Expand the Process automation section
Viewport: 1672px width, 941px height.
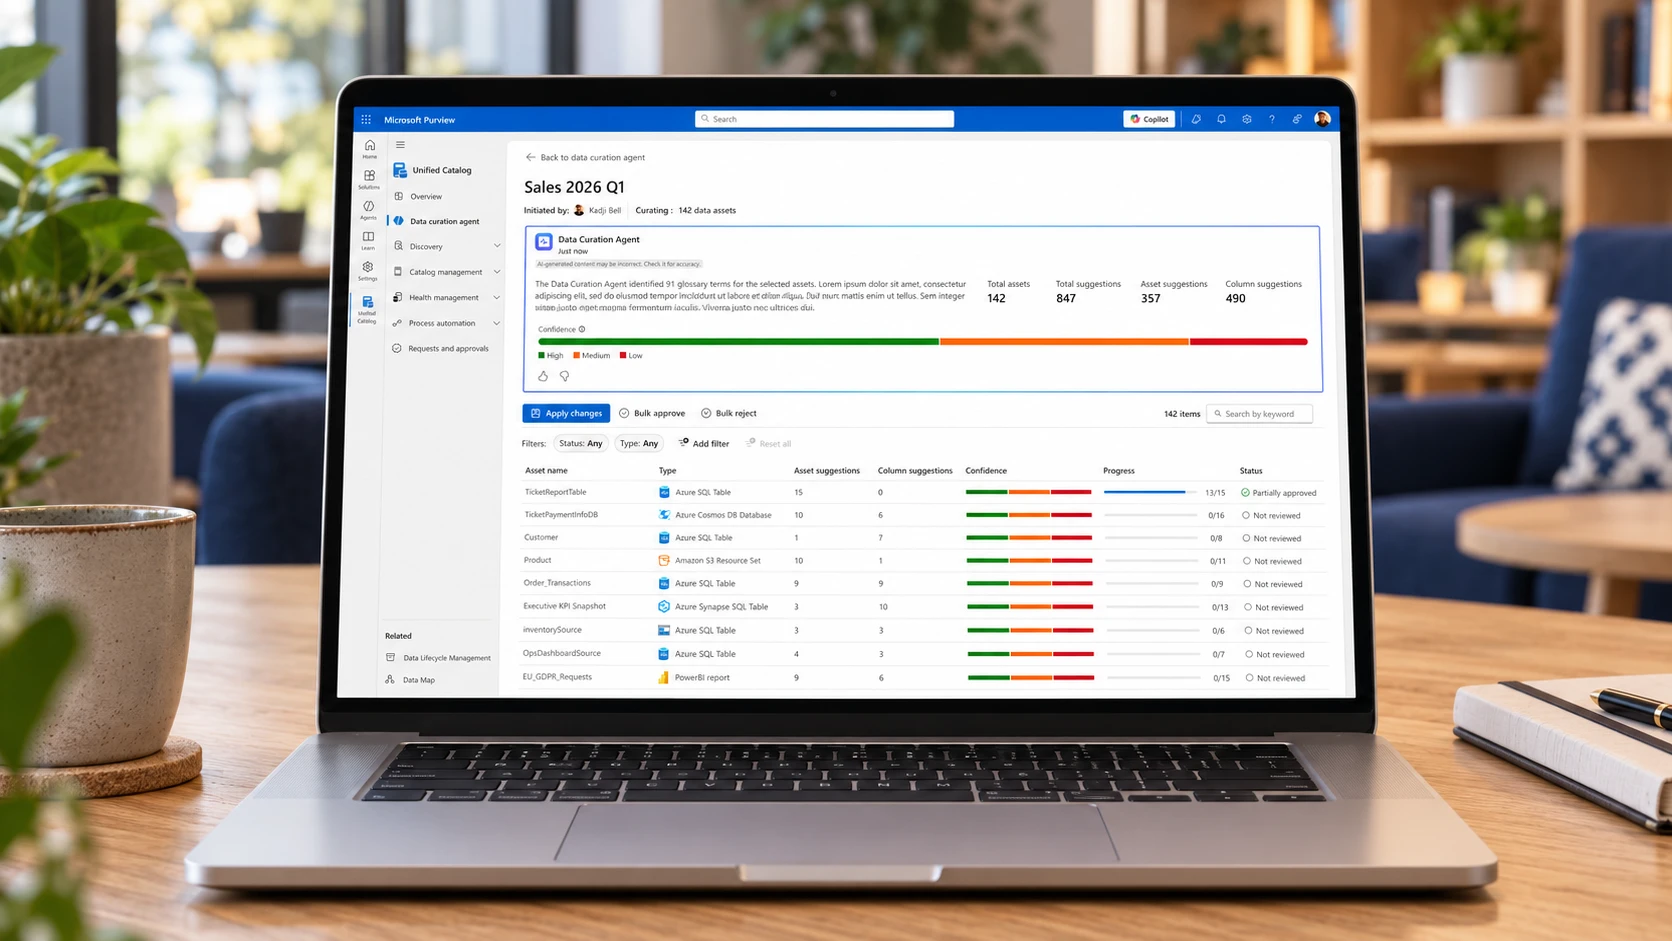click(448, 323)
